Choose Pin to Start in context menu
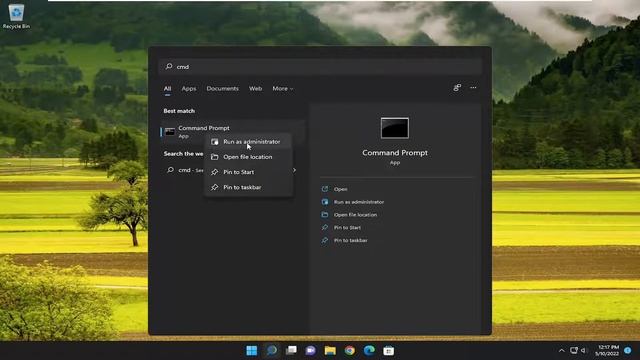 pyautogui.click(x=249, y=172)
